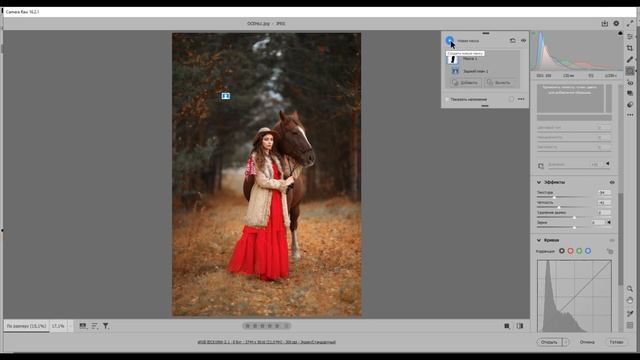Viewport: 640px width, 360px height.
Task: Toggle the filmstrip icon in the bottom toolbar
Action: (x=83, y=326)
